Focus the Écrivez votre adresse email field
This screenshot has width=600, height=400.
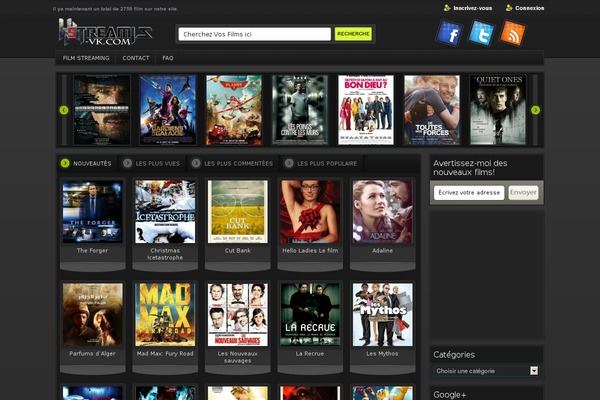tap(469, 193)
